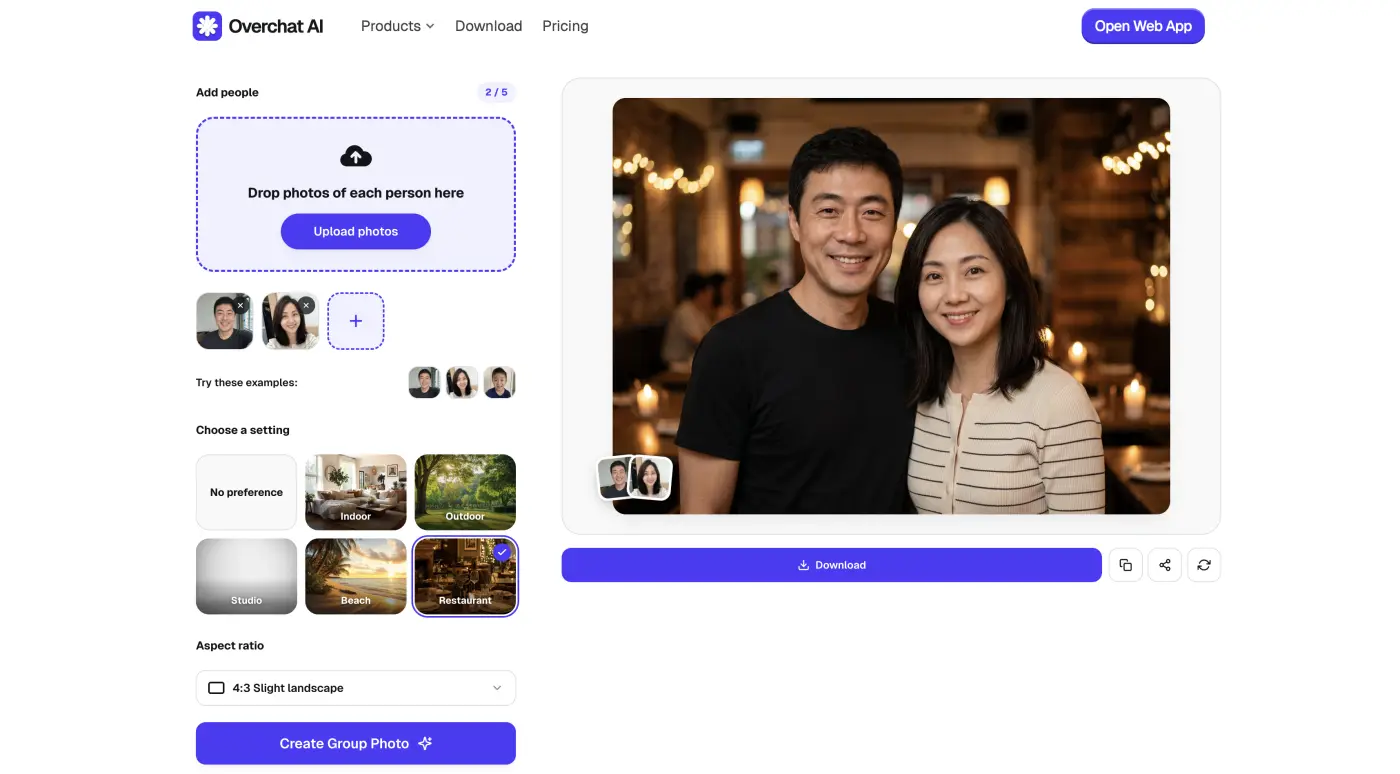Select the No preference setting

(246, 492)
